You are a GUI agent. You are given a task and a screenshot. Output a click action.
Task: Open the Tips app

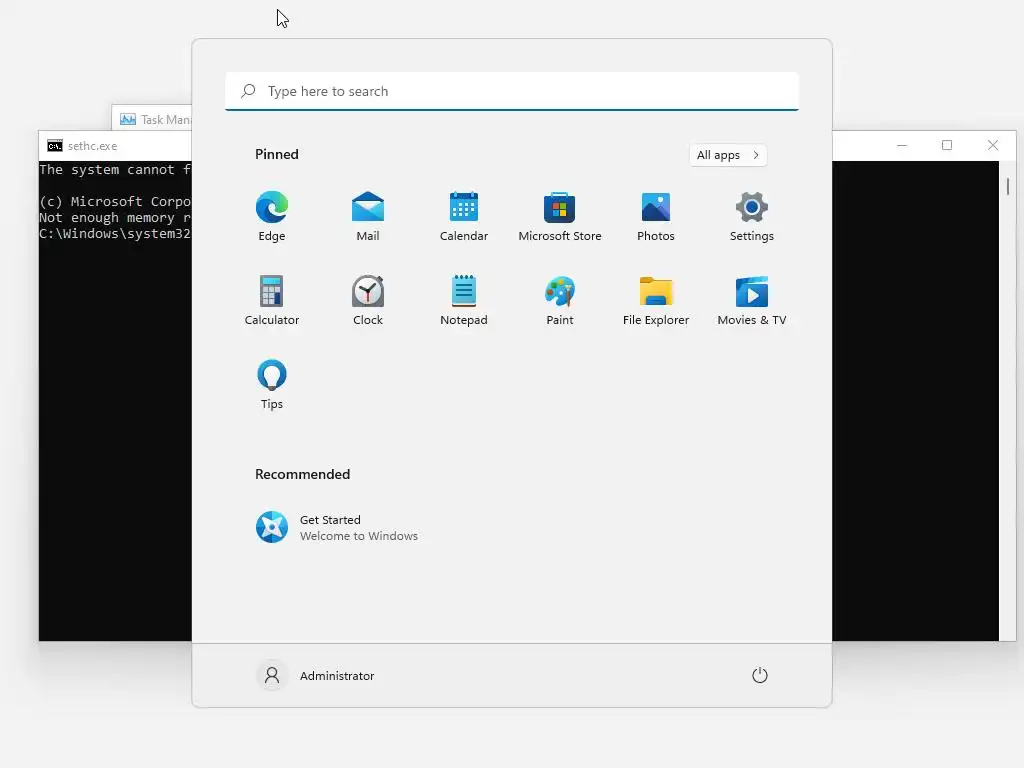(272, 385)
